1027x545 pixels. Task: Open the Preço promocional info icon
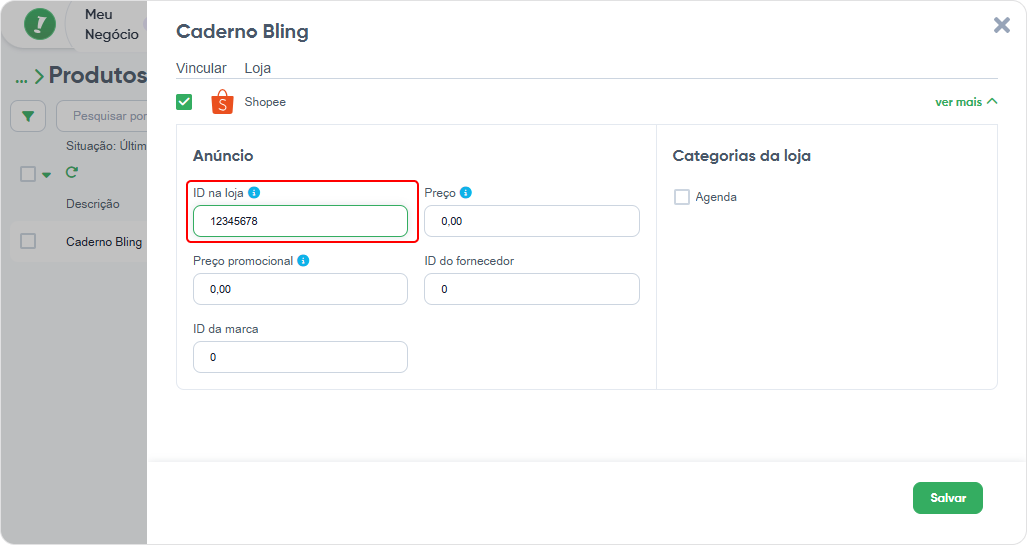tap(303, 261)
